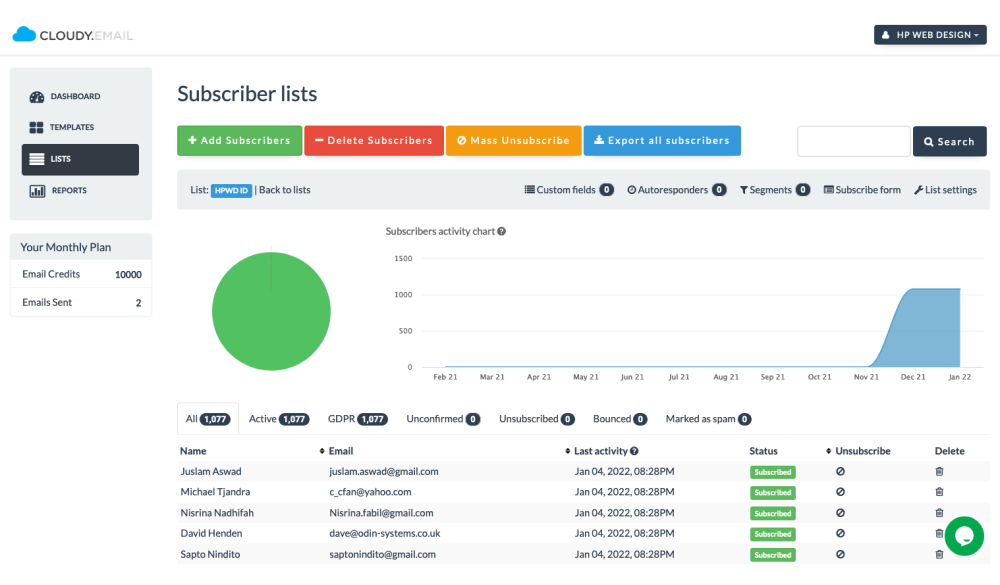Click unsubscribe icon for Sapto Nindito

840,554
